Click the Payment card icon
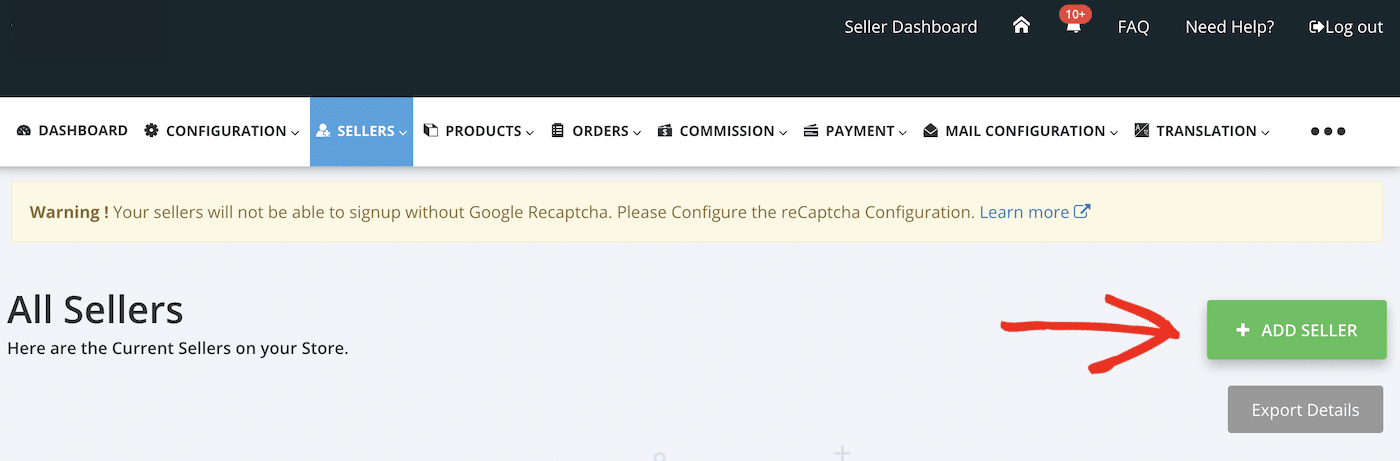 (x=811, y=131)
